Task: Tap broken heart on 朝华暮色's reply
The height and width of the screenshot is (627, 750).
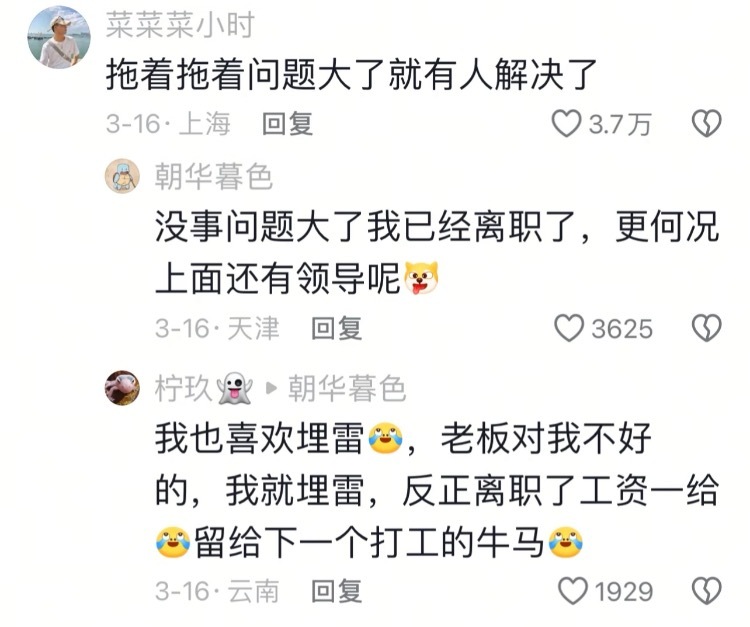Action: pos(706,328)
